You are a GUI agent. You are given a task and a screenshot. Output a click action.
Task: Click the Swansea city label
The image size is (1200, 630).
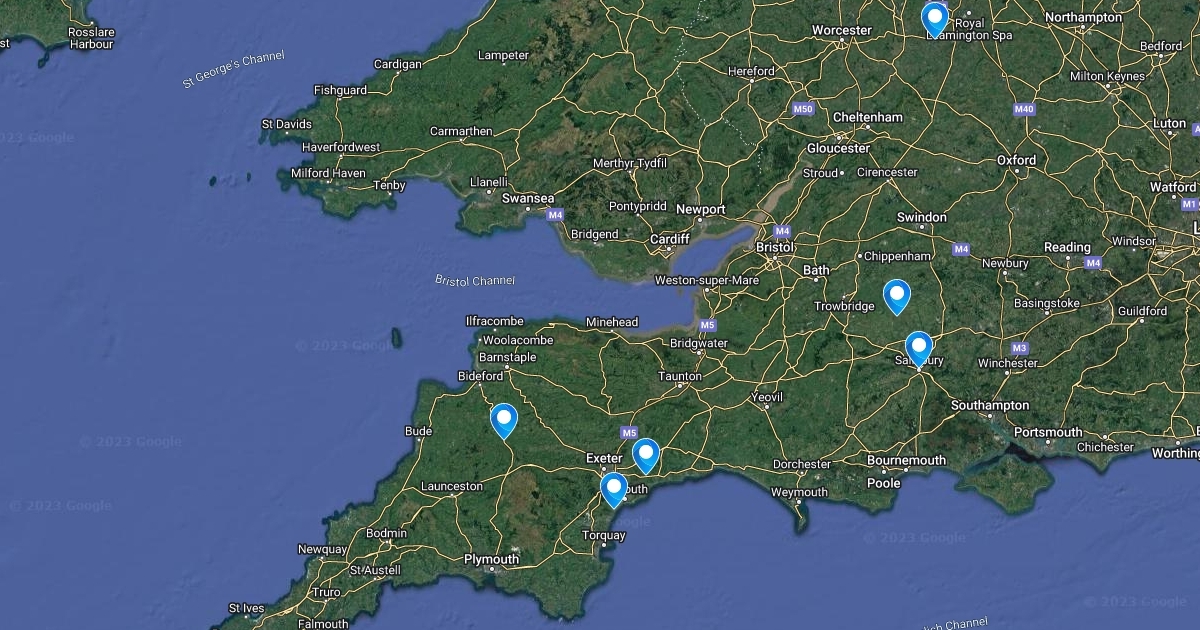tap(527, 198)
